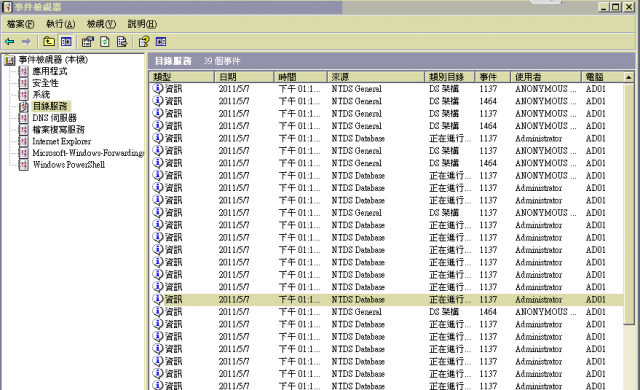Select the Internet Explorer log
This screenshot has width=640, height=390.
(x=62, y=142)
